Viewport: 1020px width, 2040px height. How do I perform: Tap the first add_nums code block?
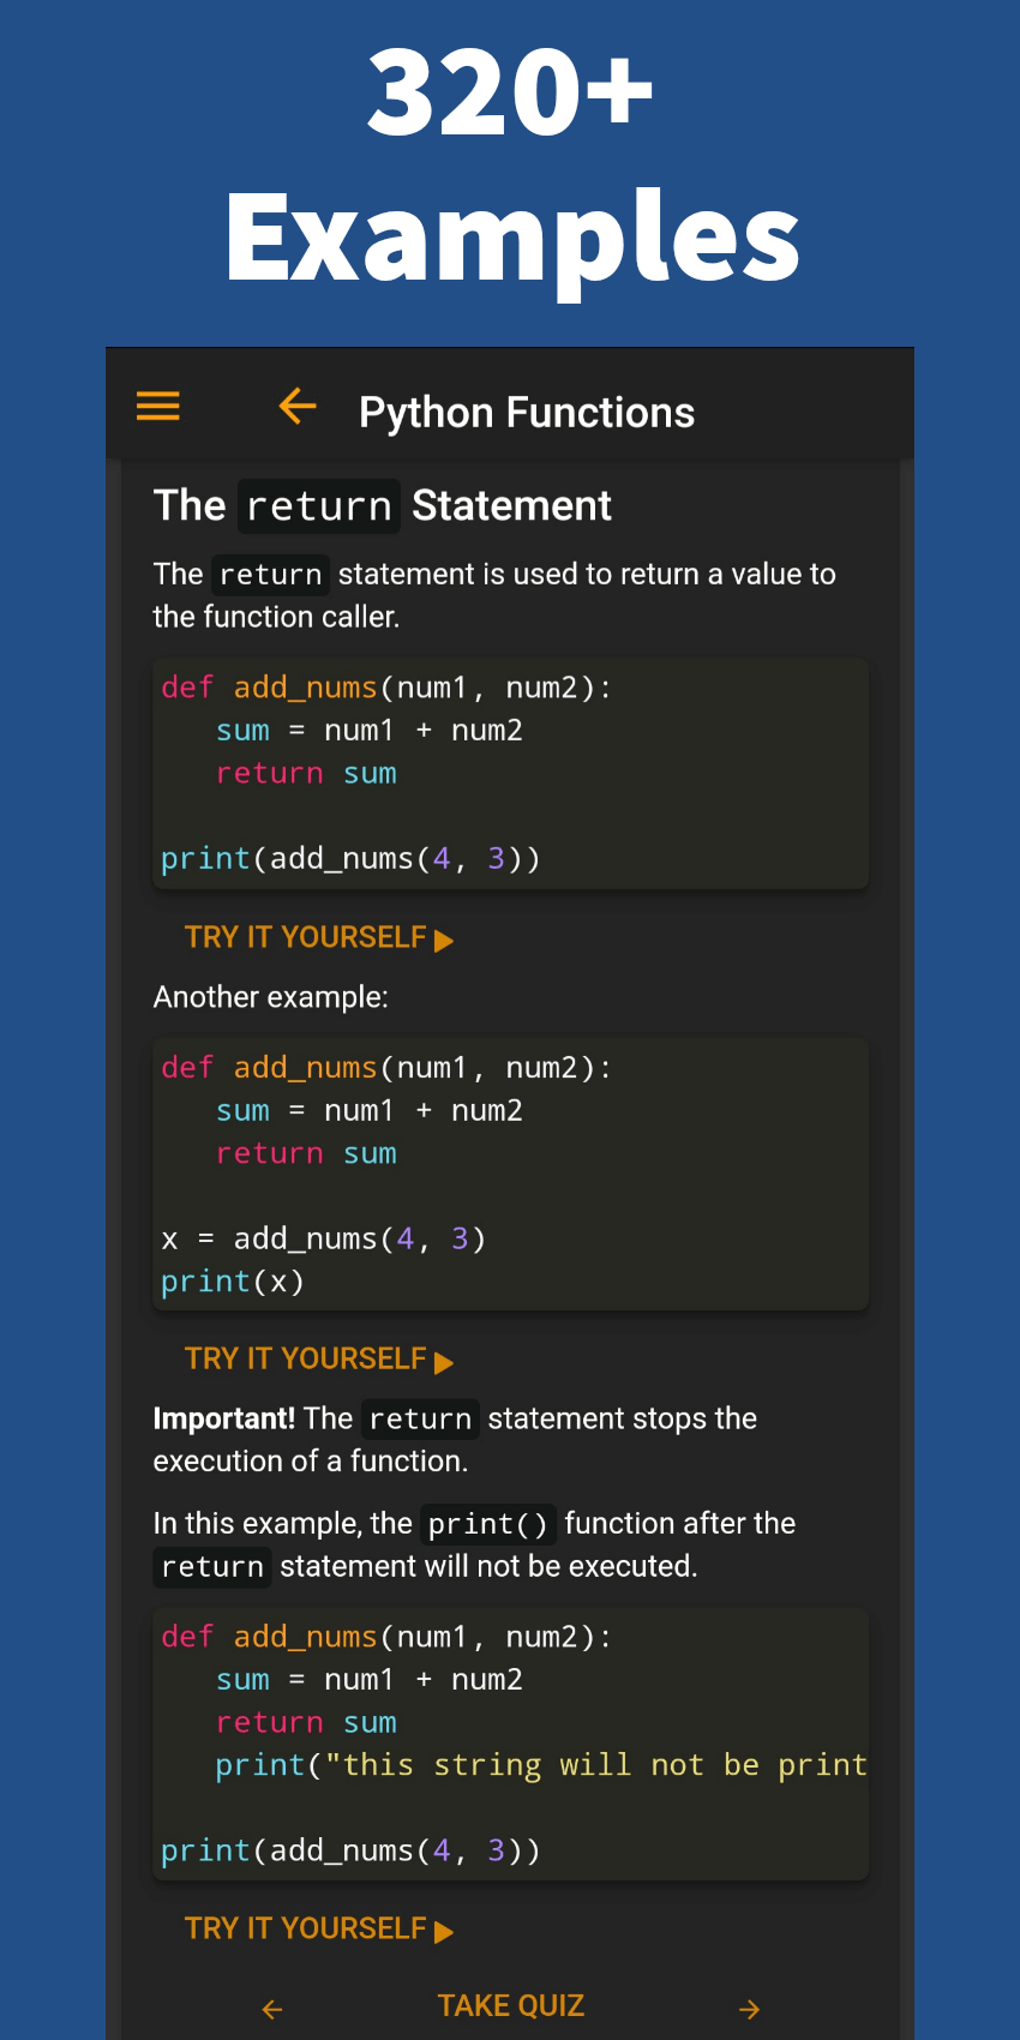coord(510,772)
